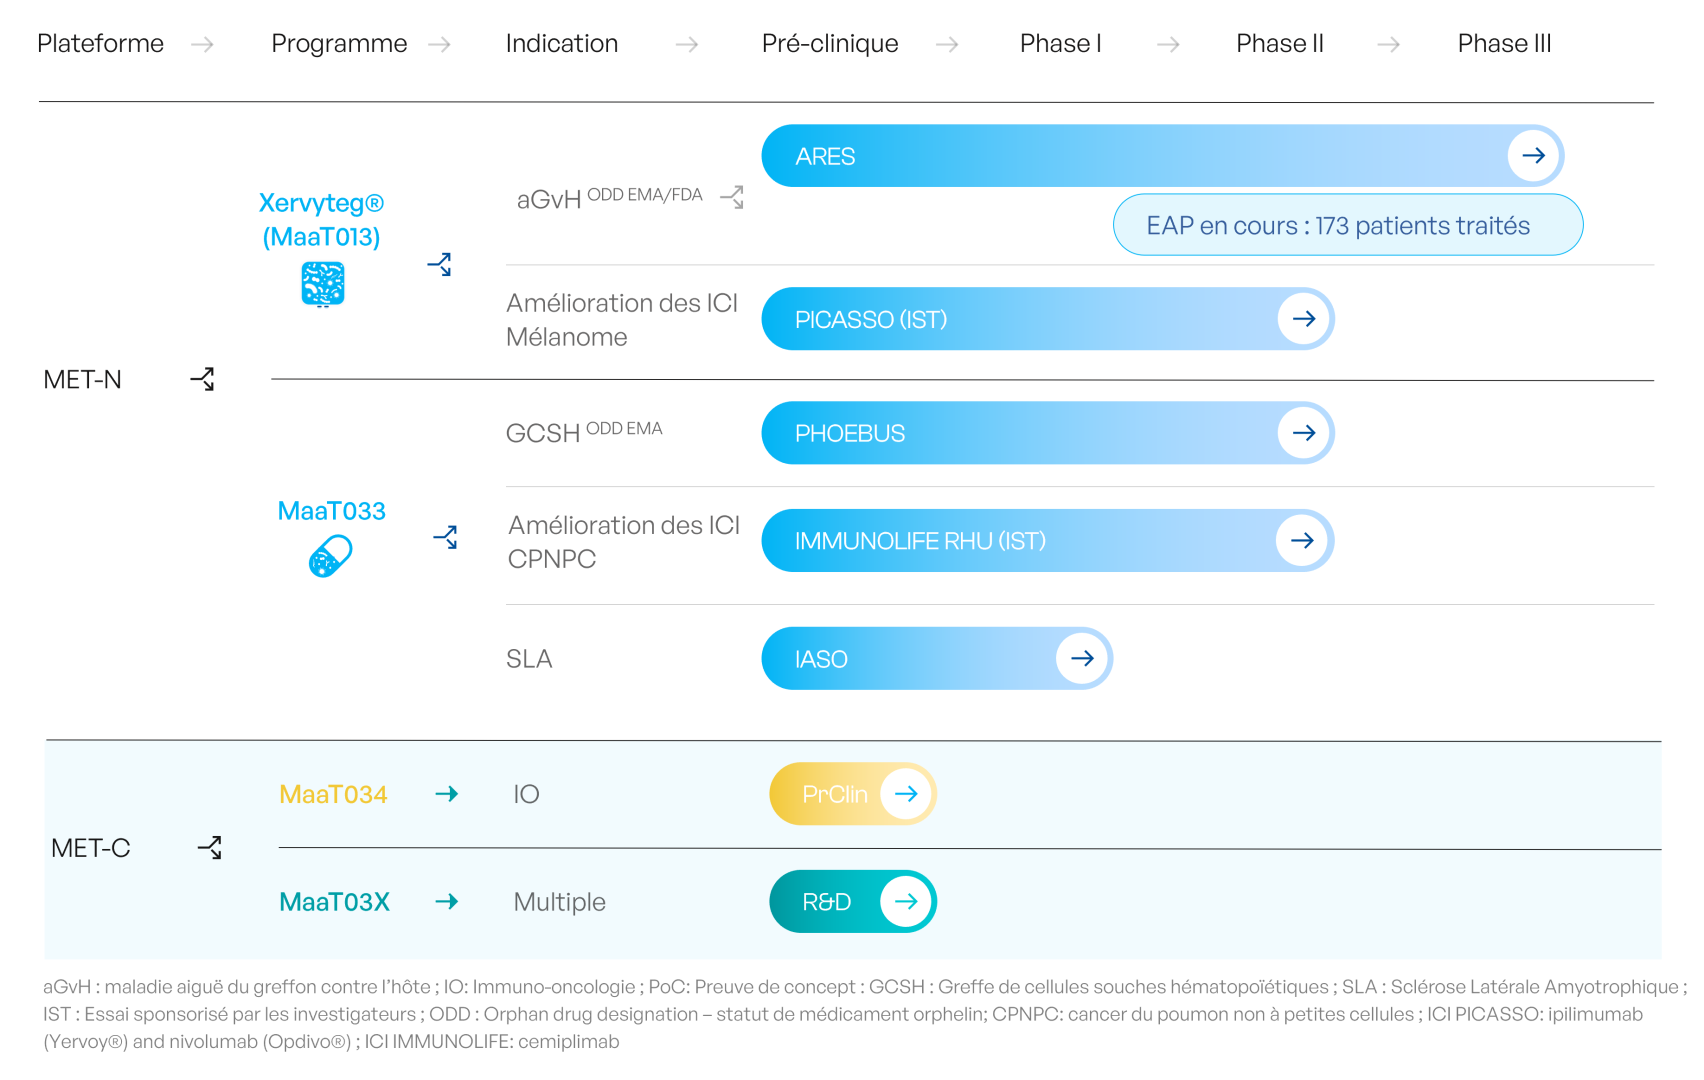Viewport: 1704px width, 1080px height.
Task: Open the MaaT03X program link
Action: pyautogui.click(x=334, y=902)
